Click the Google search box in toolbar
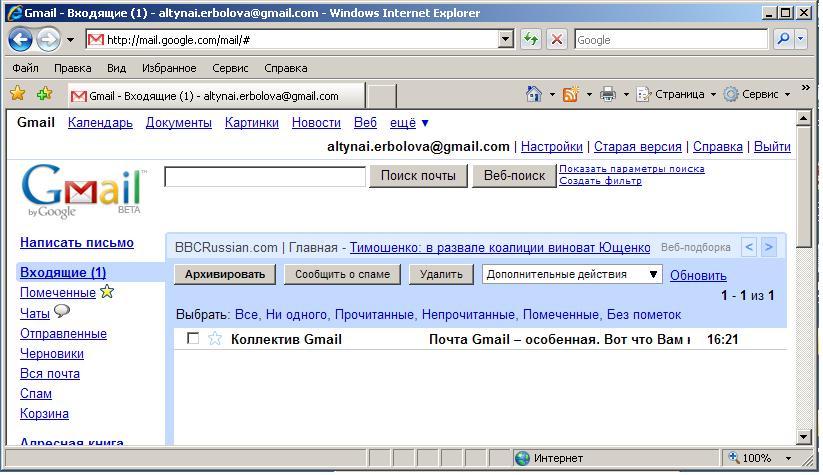Viewport: 823px width, 475px height. (x=671, y=40)
